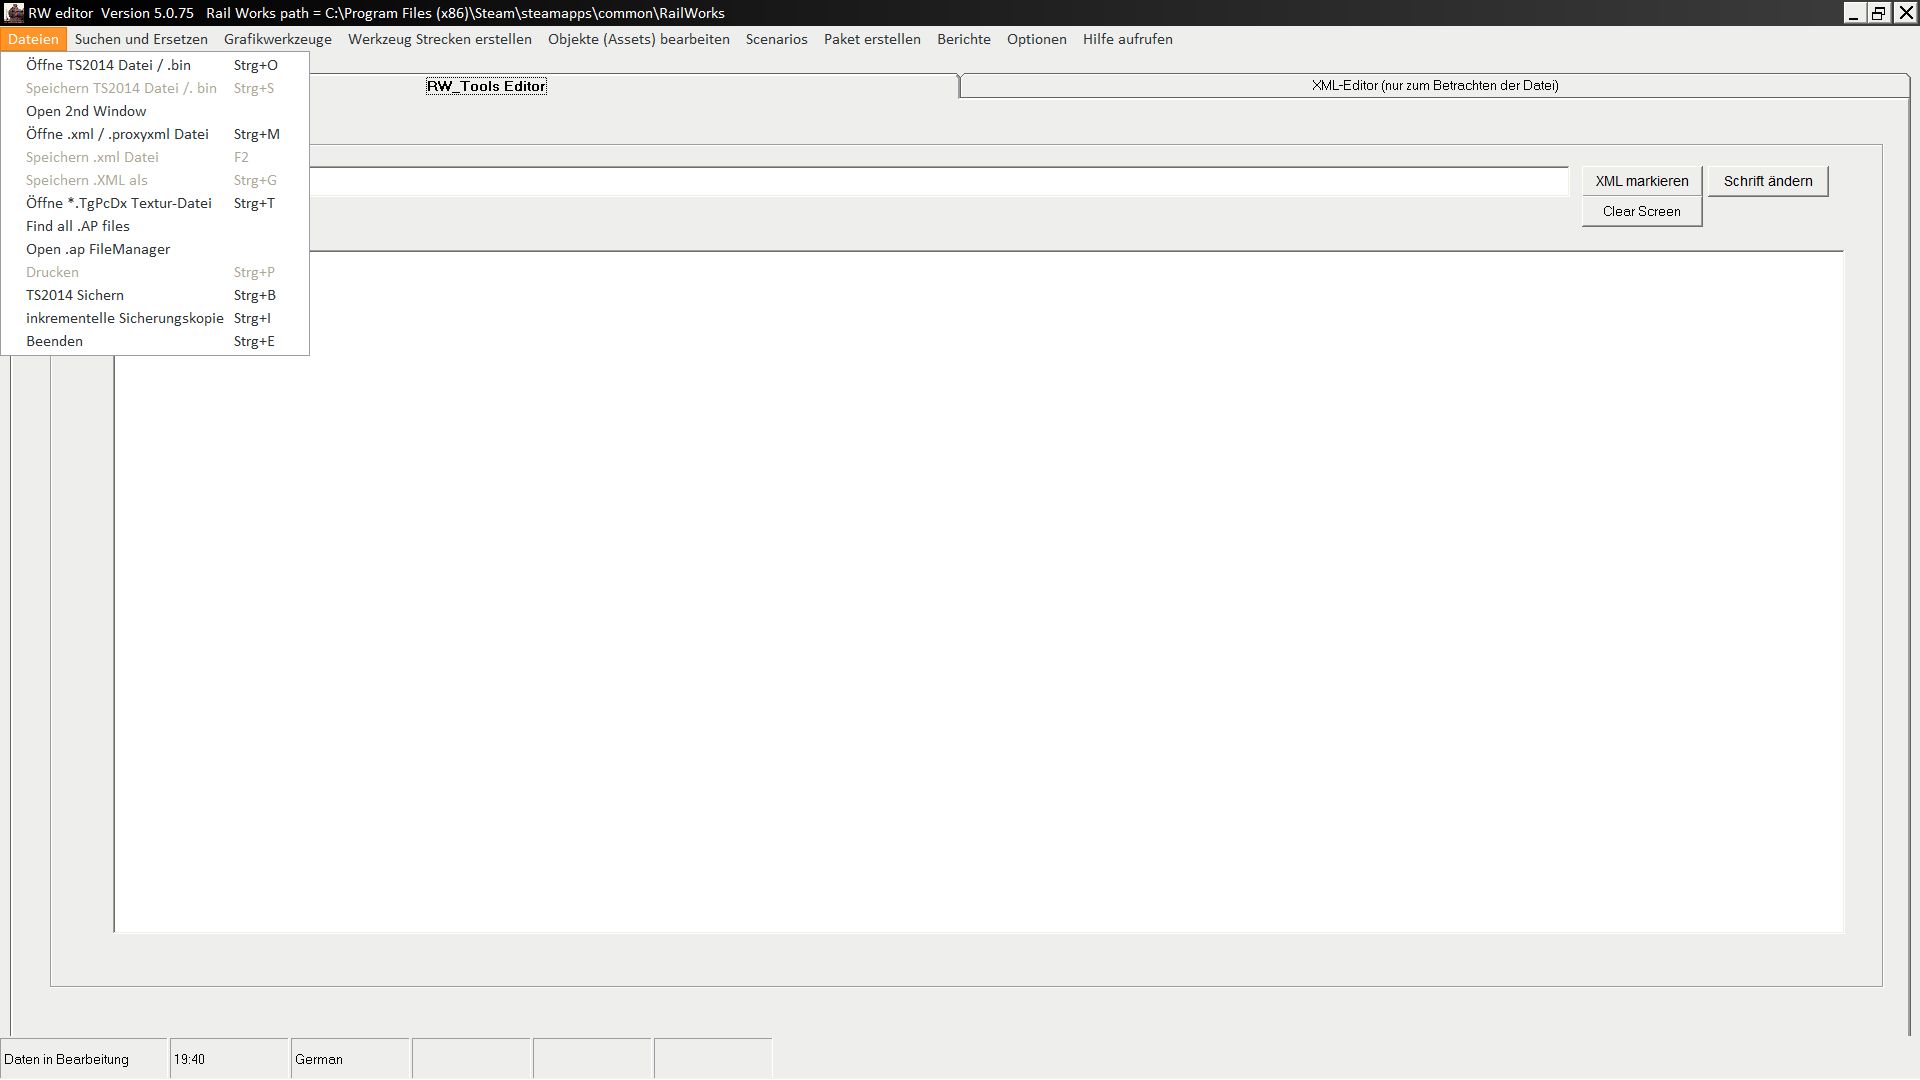Open the .ap FileManager menu entry
Image resolution: width=1920 pixels, height=1080 pixels.
click(x=98, y=249)
